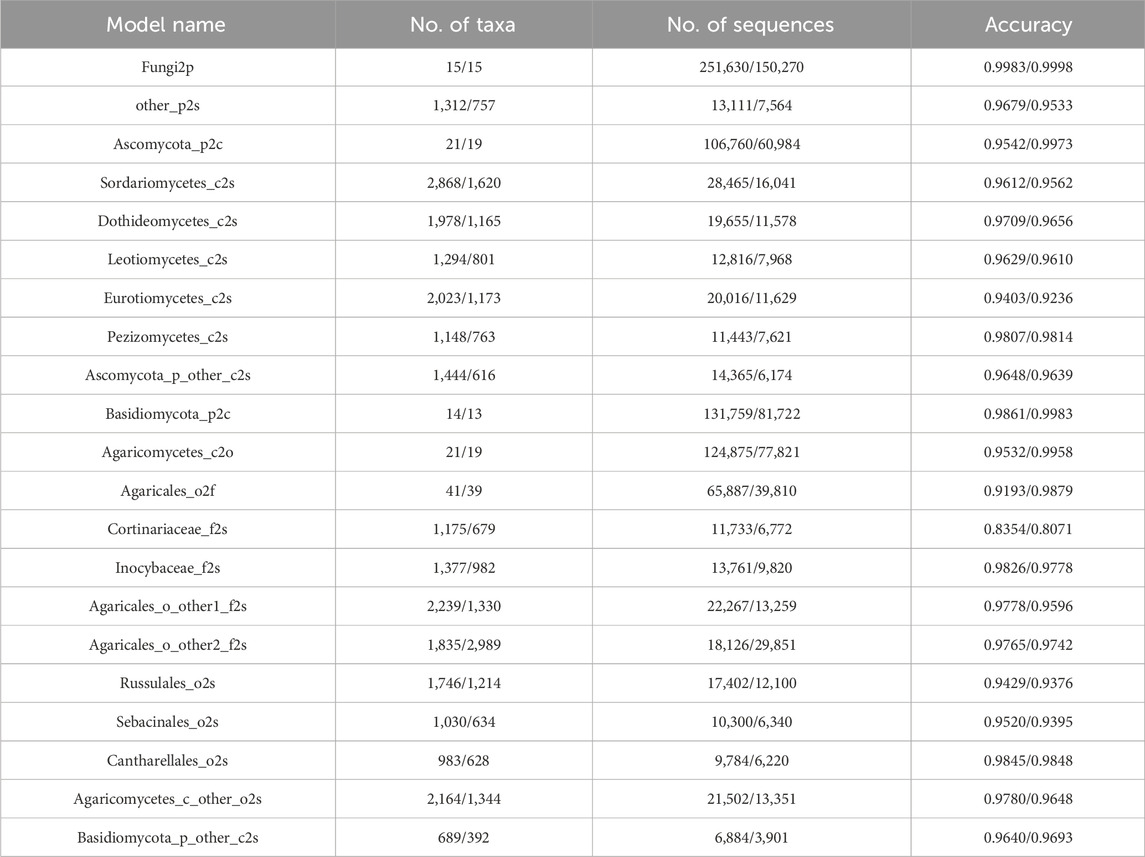Click the 'Accuracy' column header
1145x857 pixels.
point(1027,25)
